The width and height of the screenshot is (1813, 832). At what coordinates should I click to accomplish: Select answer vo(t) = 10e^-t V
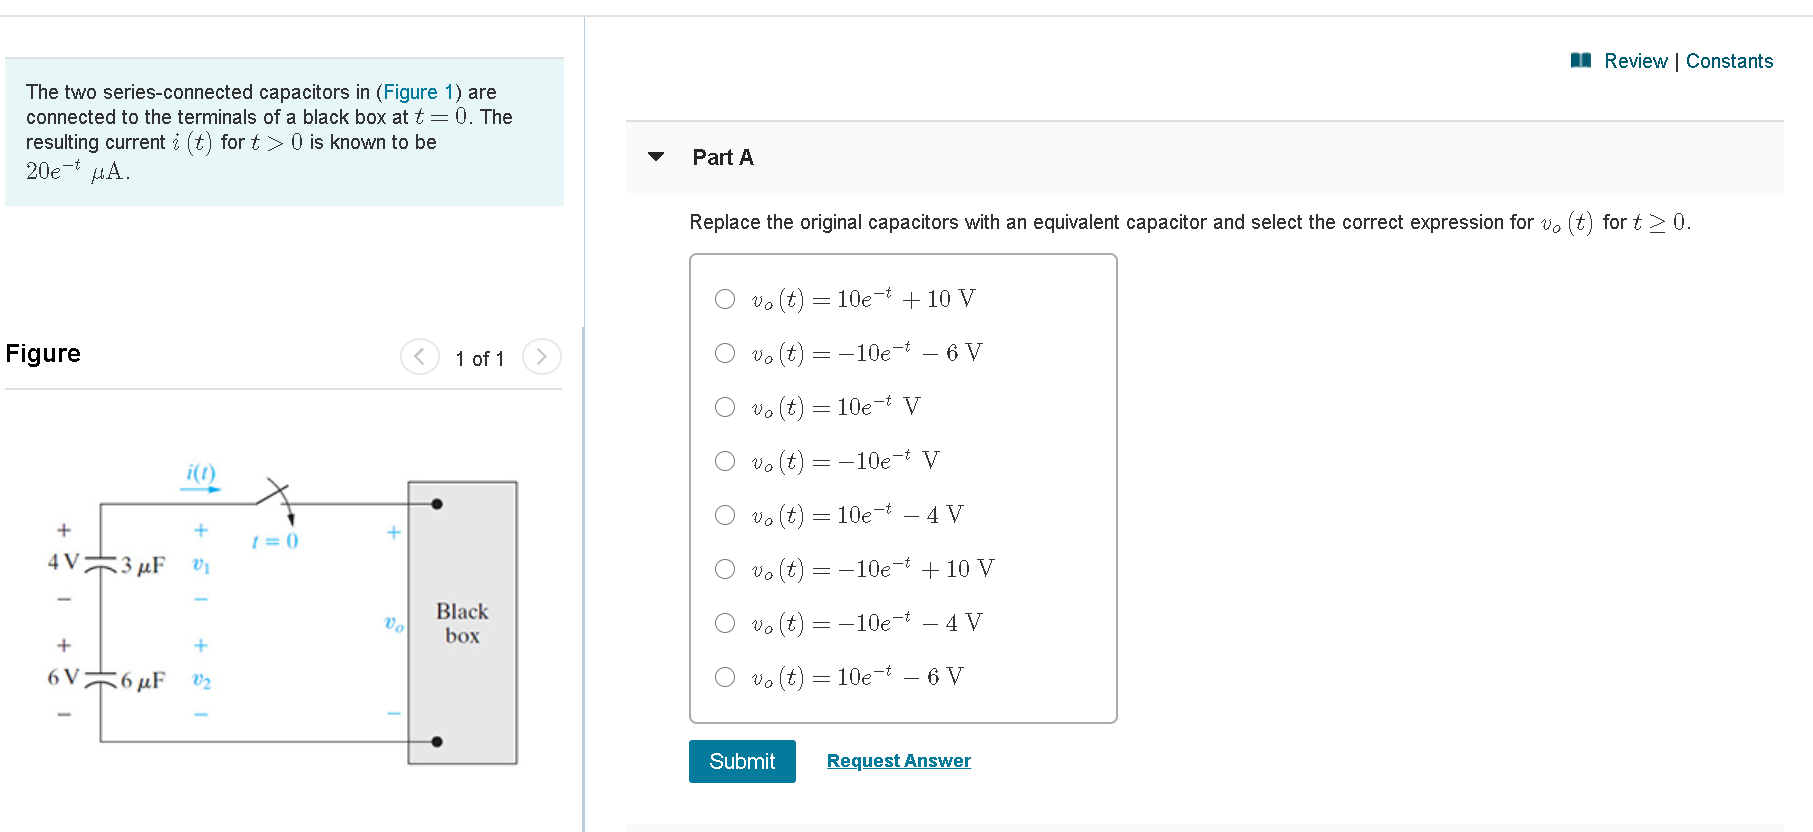click(724, 406)
